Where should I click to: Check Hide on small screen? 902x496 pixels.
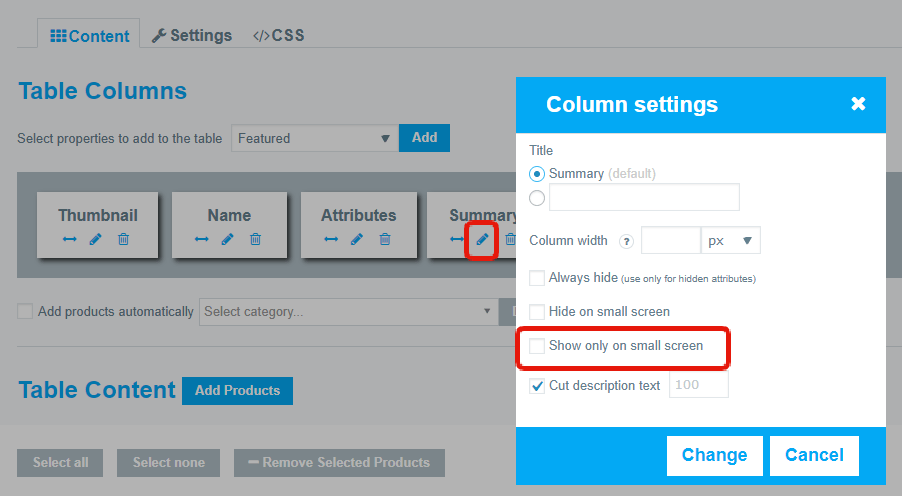[x=537, y=312]
